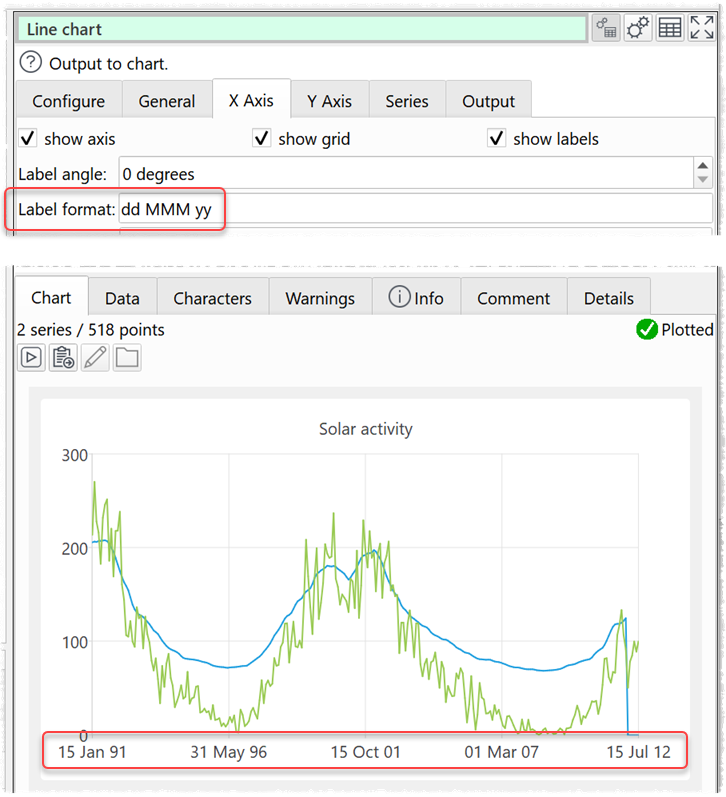Switch to the Comment tab
Image resolution: width=726 pixels, height=797 pixels.
click(513, 298)
